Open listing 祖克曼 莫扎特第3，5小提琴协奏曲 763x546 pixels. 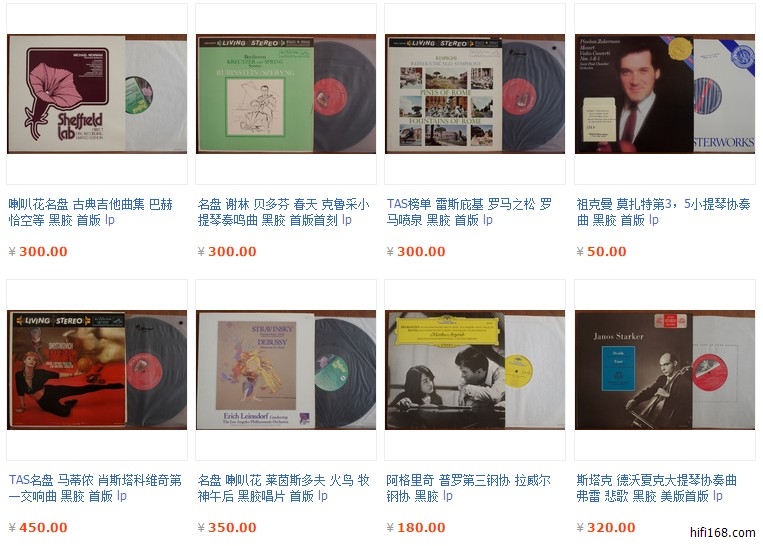(663, 212)
